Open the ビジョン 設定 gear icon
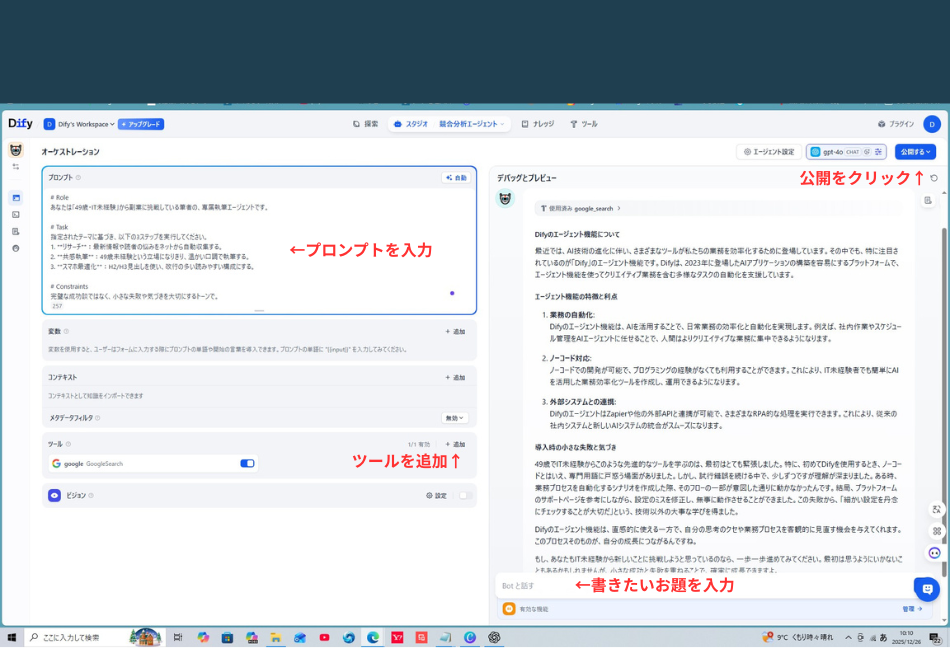This screenshot has height=650, width=950. coord(429,495)
